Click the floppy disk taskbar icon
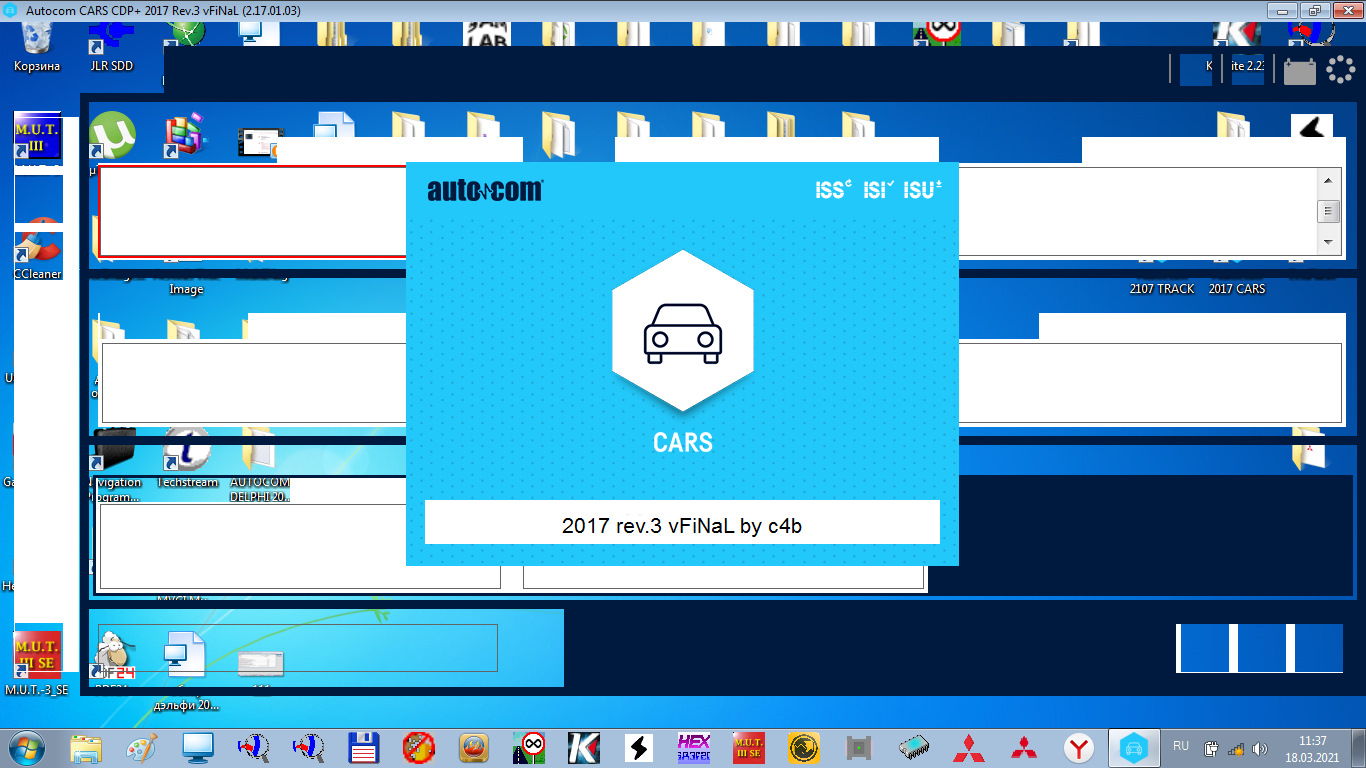Image resolution: width=1366 pixels, height=768 pixels. click(x=362, y=747)
